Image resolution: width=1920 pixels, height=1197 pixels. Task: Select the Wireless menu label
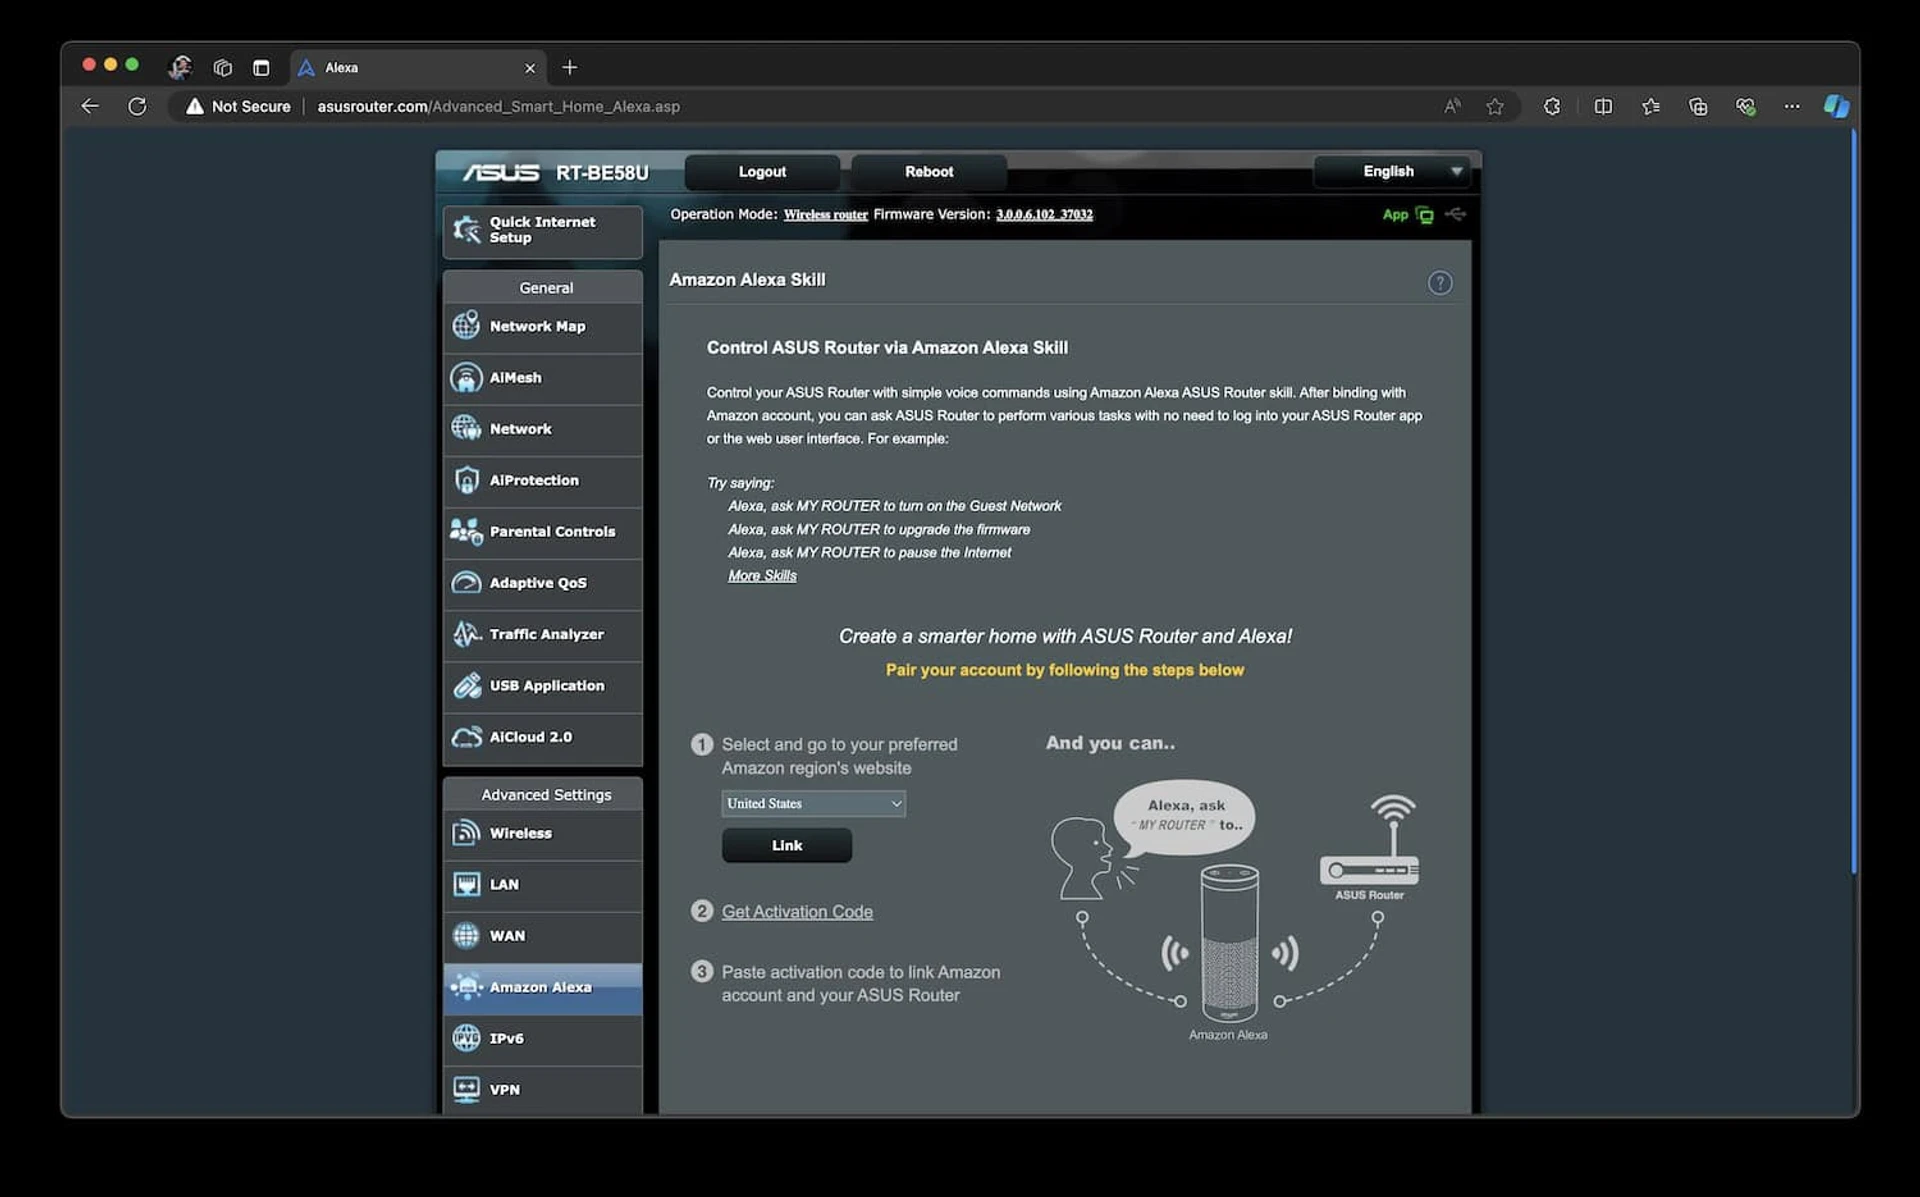[520, 832]
